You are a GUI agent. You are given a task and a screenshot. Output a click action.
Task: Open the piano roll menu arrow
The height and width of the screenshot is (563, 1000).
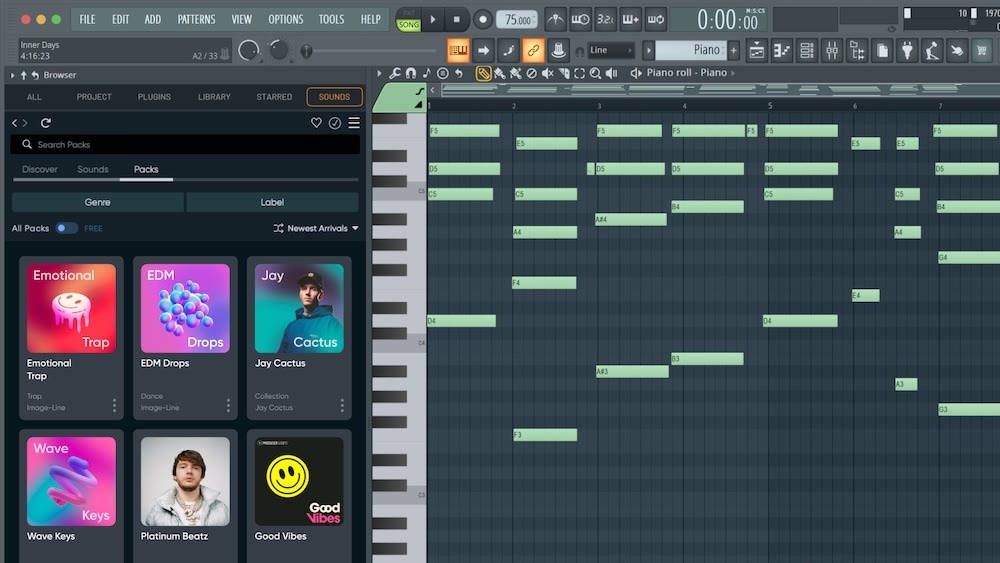(379, 73)
